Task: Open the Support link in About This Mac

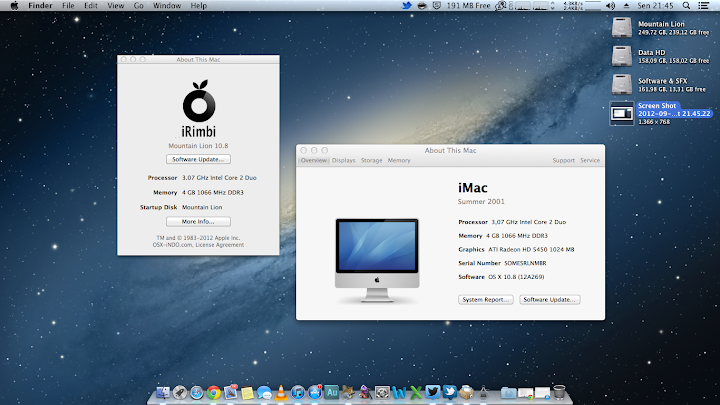Action: [563, 160]
